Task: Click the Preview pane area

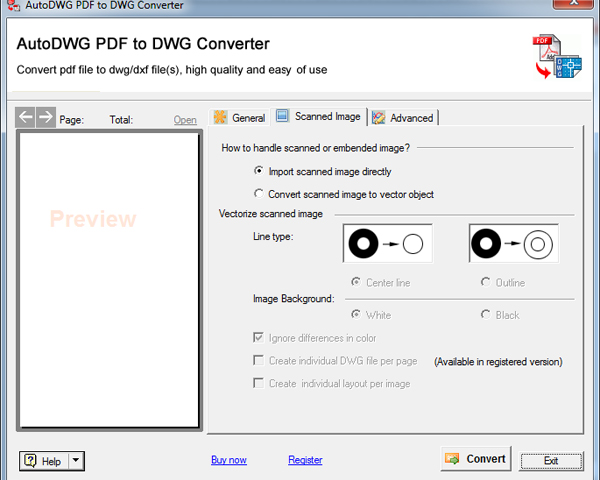Action: (x=109, y=280)
